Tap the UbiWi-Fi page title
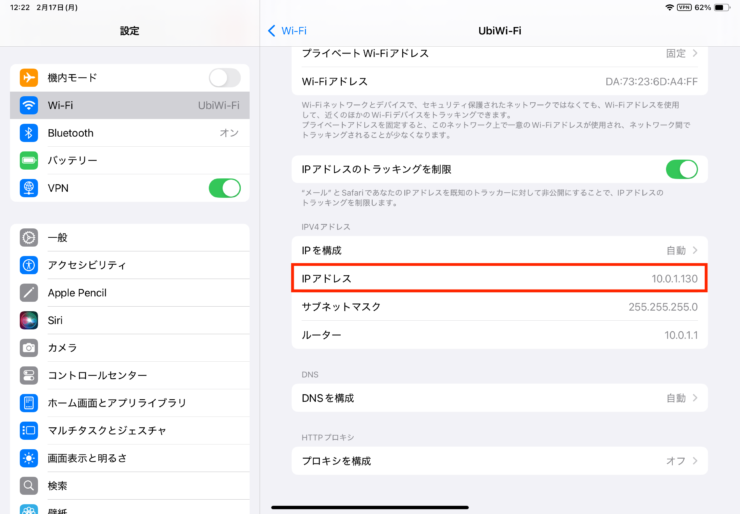Image resolution: width=740 pixels, height=514 pixels. pos(500,31)
